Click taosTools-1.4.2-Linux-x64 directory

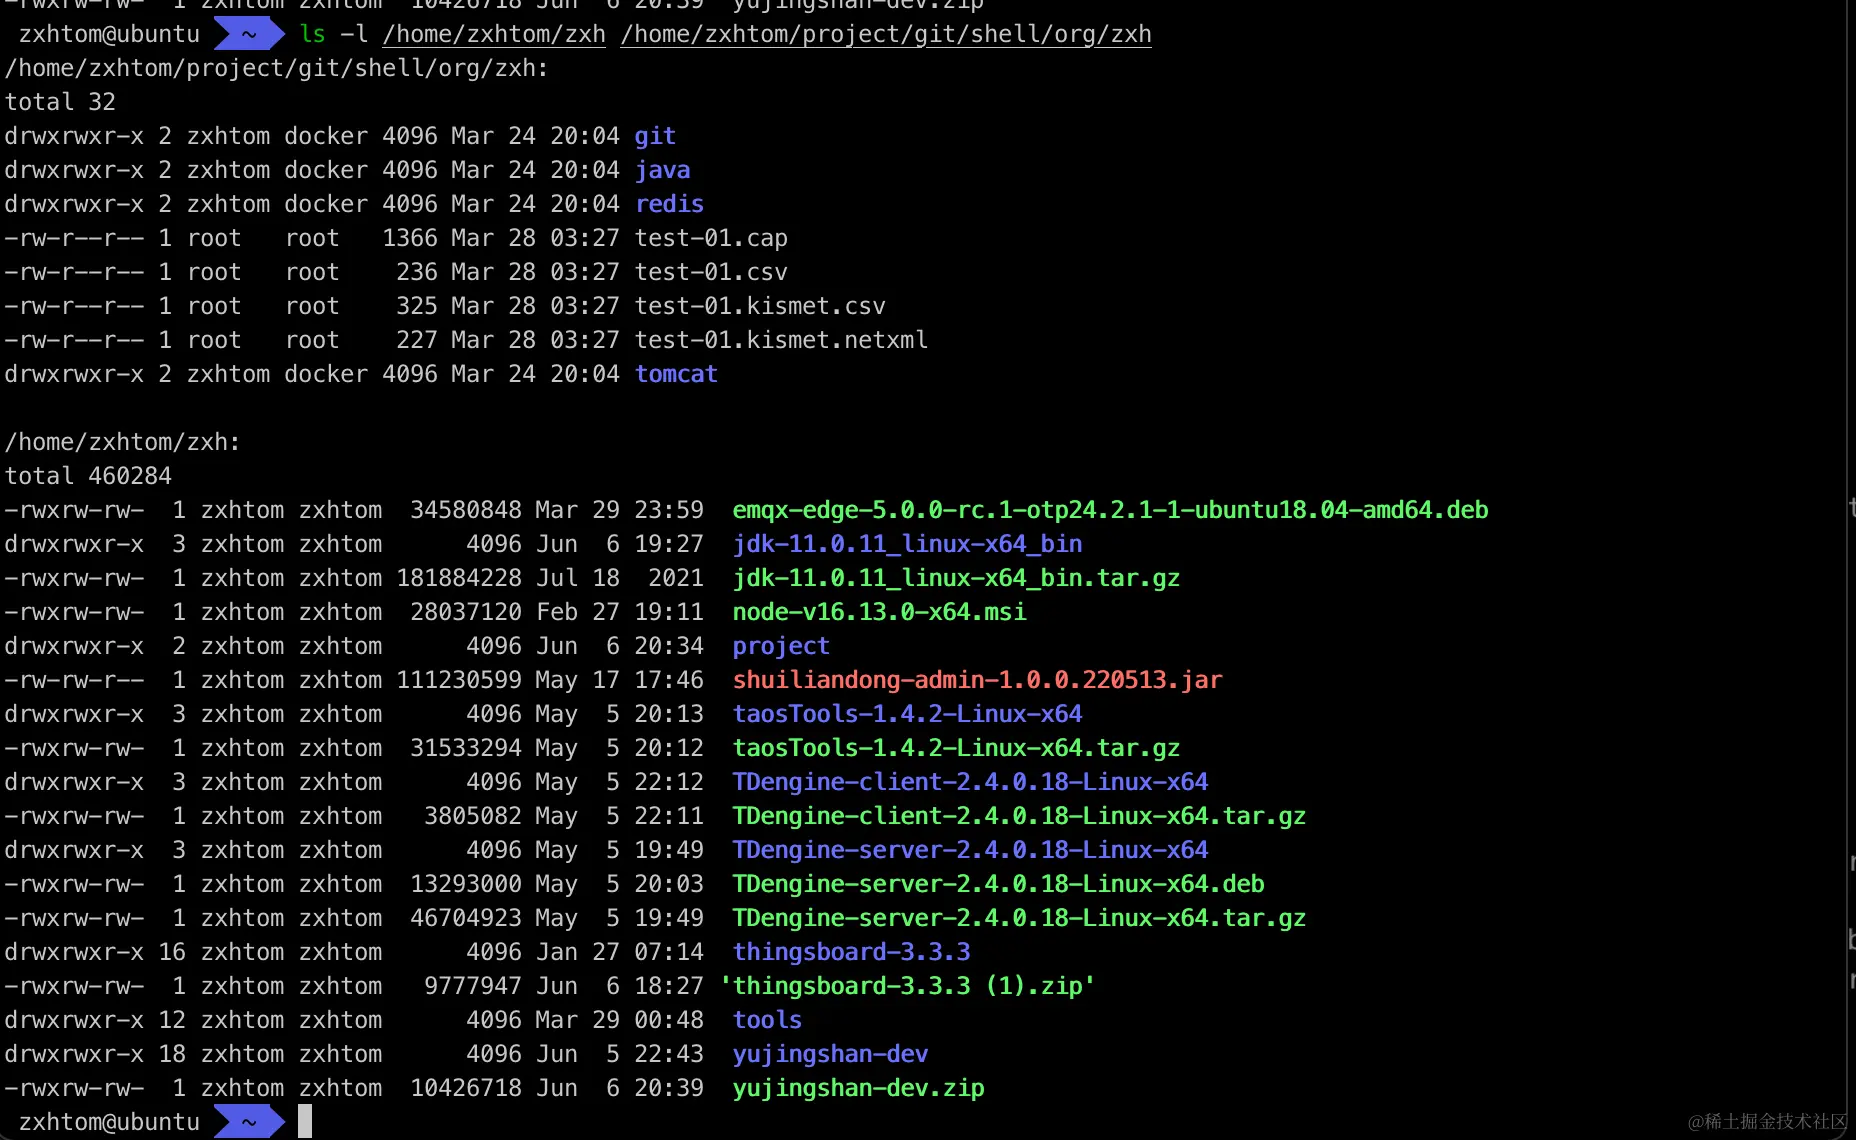(x=907, y=714)
